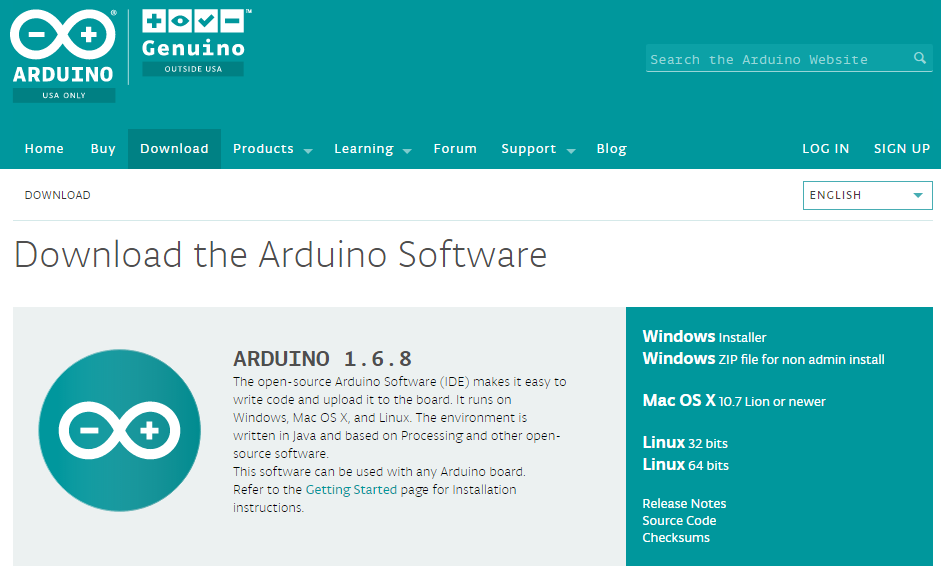Click the DOWNLOAD breadcrumb text
This screenshot has height=572, width=941.
(58, 195)
